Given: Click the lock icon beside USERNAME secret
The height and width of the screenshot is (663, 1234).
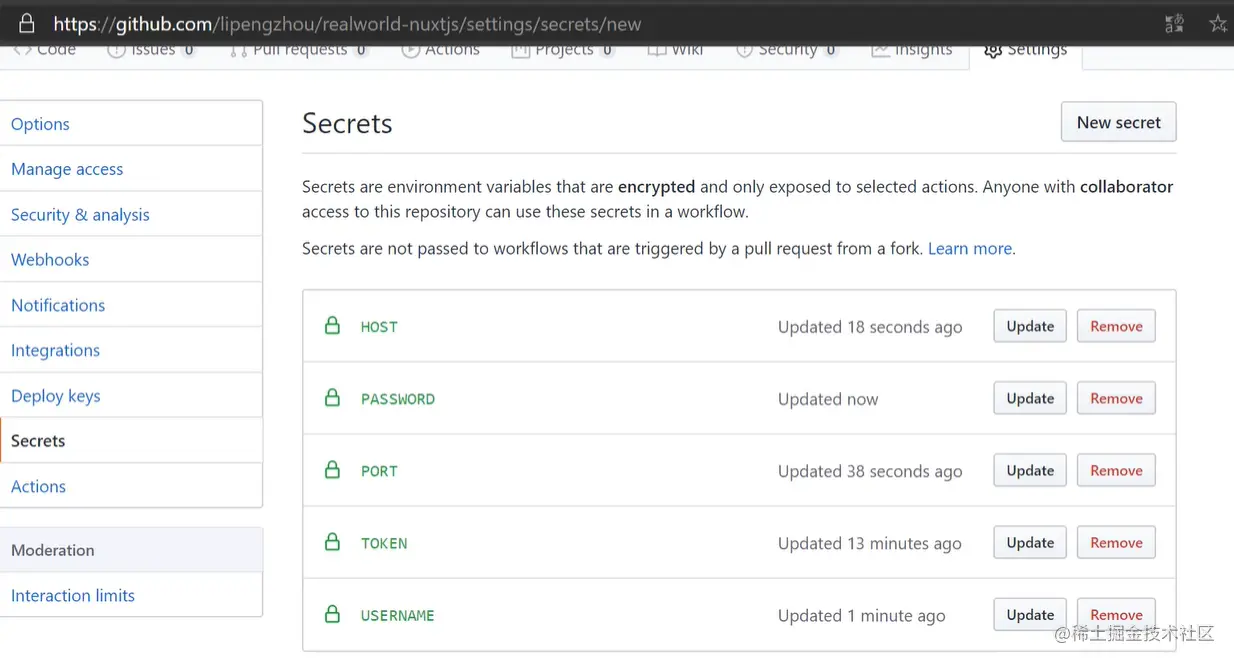Looking at the screenshot, I should [332, 614].
